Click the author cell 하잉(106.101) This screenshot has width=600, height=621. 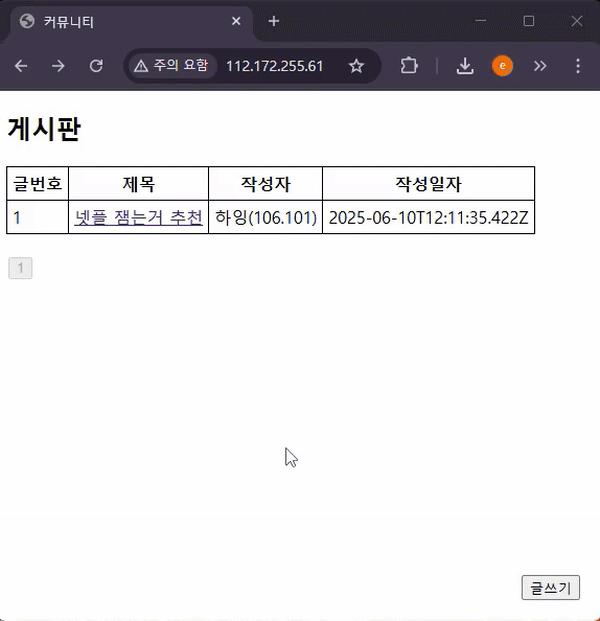pos(265,217)
